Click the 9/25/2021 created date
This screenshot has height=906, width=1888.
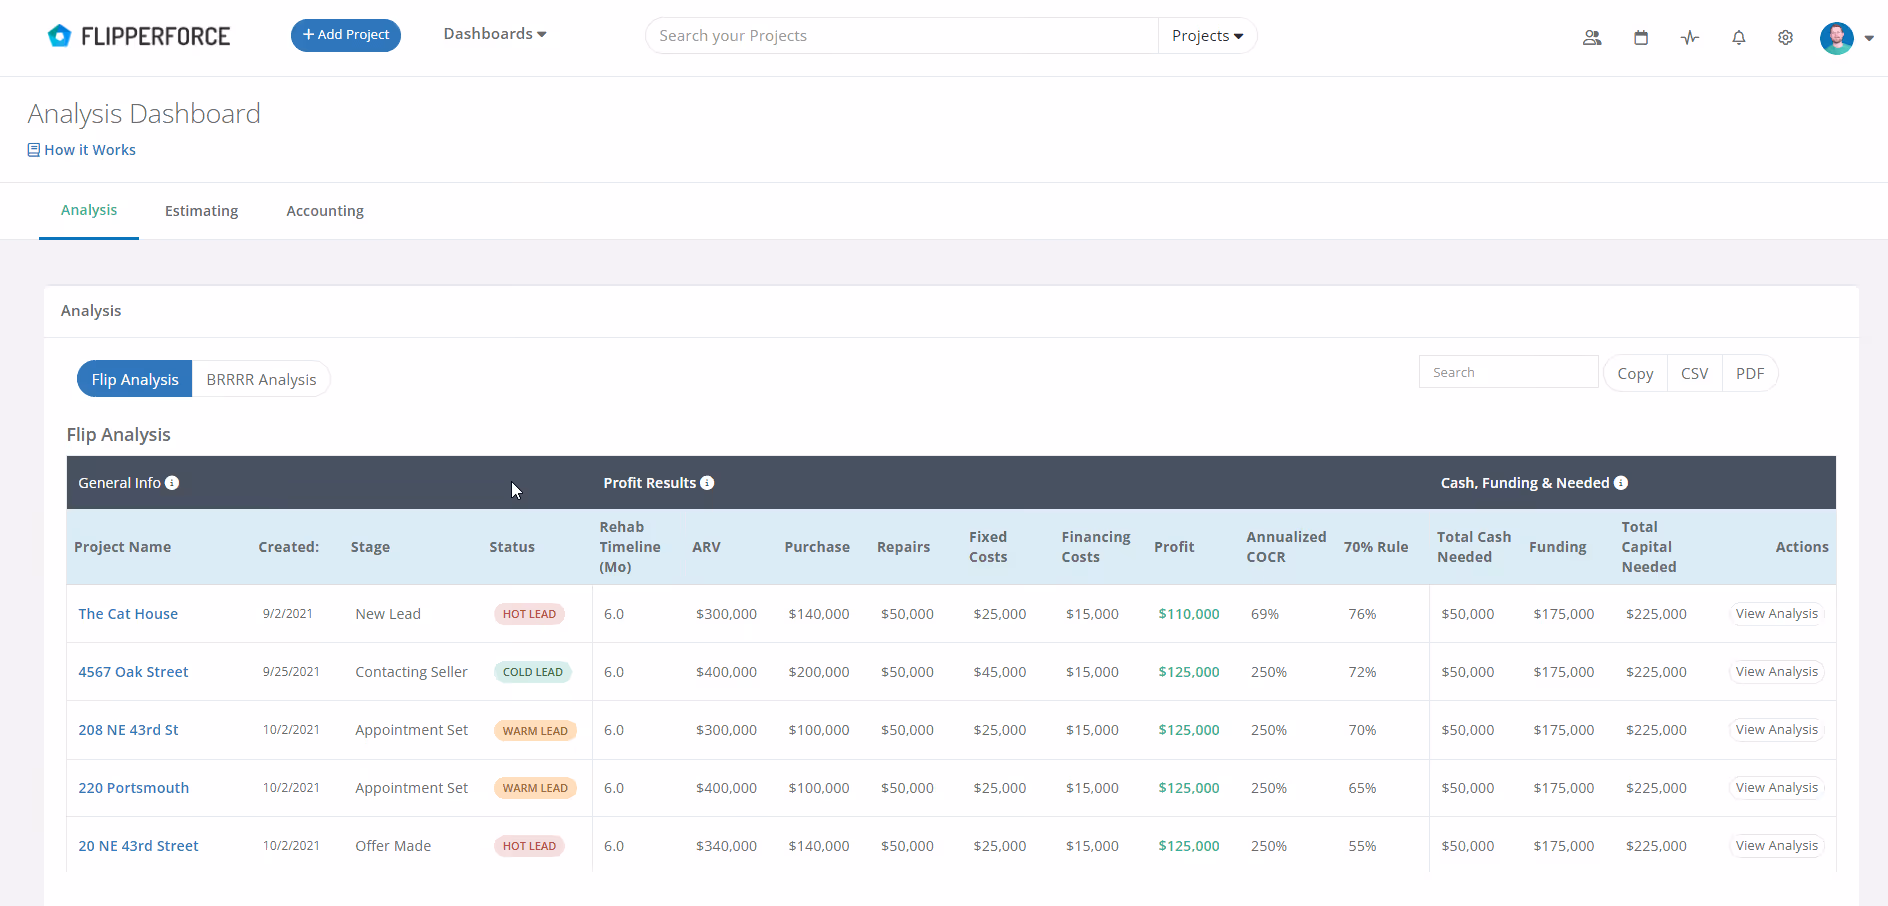[x=291, y=672]
